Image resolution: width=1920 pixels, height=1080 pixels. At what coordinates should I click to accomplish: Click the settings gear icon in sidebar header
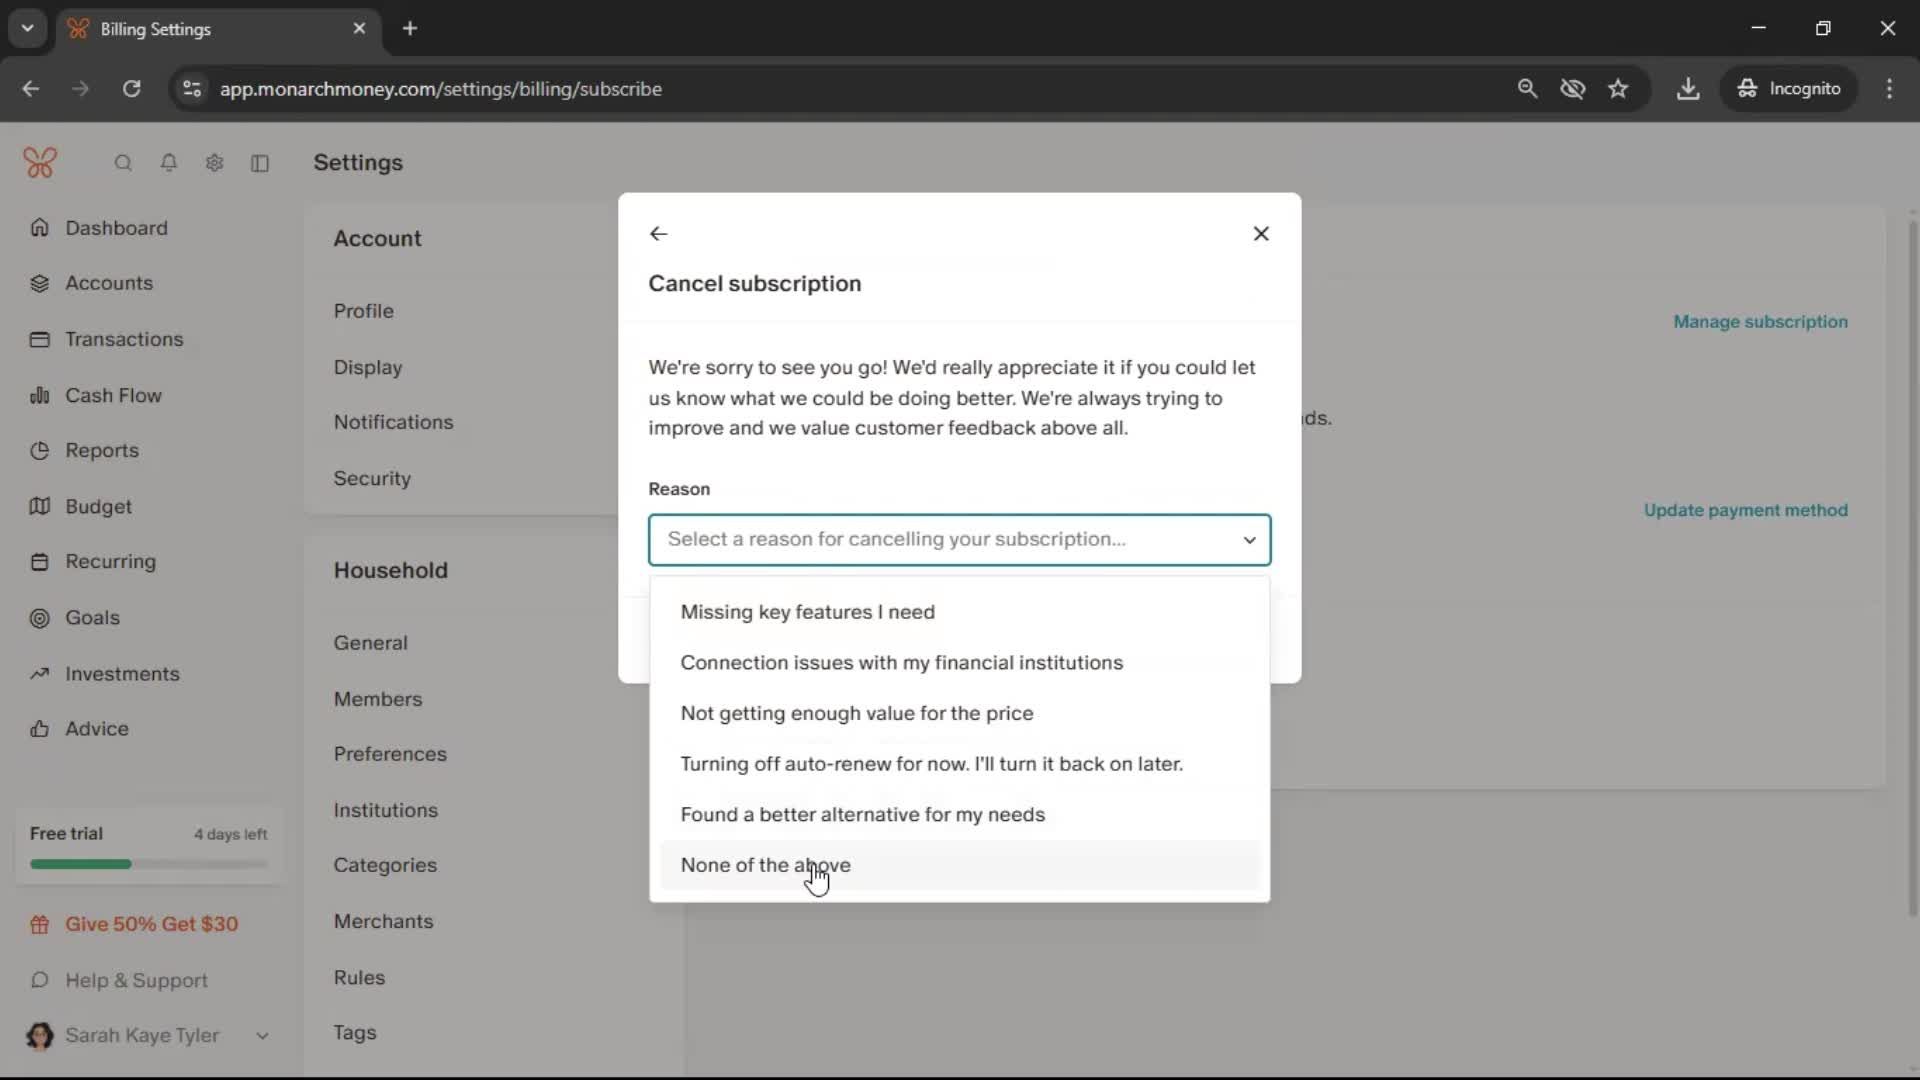coord(214,163)
